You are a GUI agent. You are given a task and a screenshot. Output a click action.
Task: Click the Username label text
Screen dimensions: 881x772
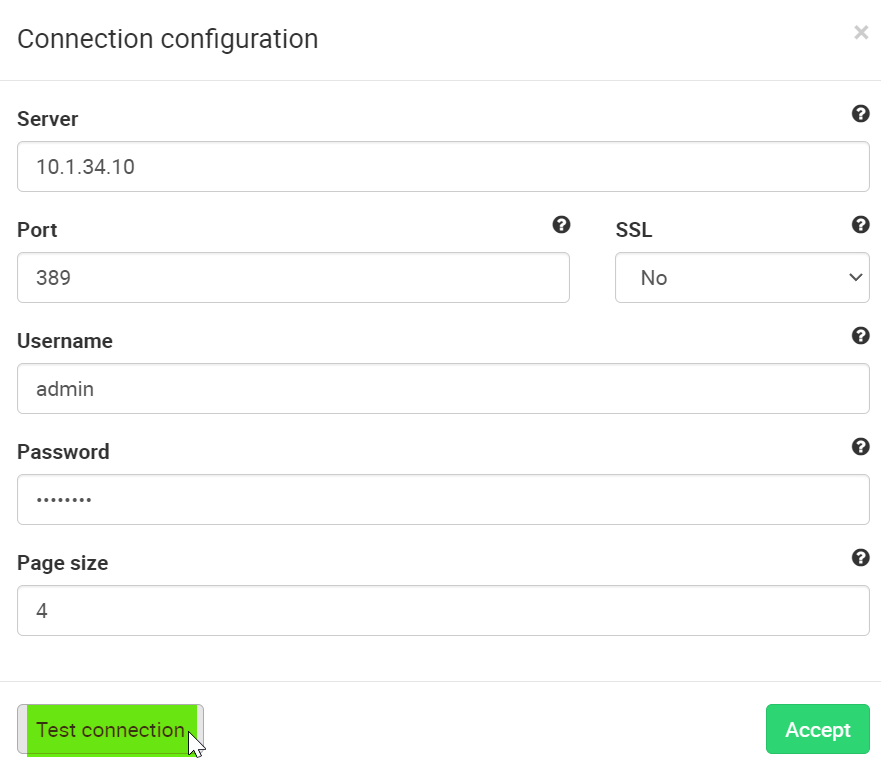(65, 341)
